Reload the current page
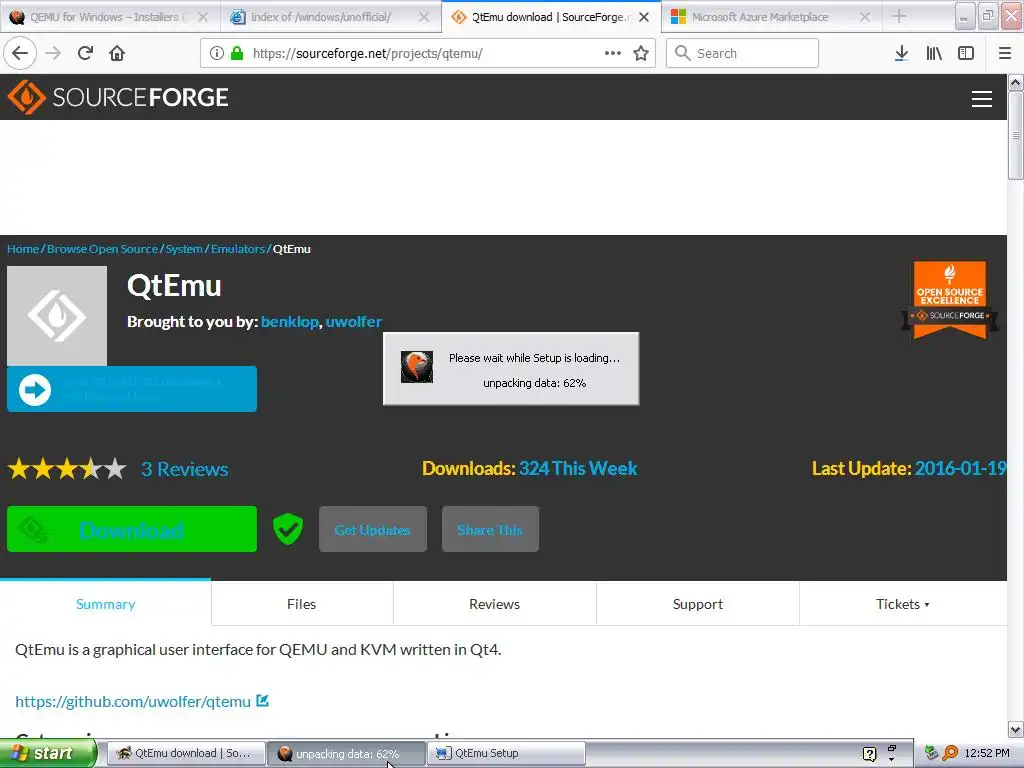The width and height of the screenshot is (1024, 768). 85,53
